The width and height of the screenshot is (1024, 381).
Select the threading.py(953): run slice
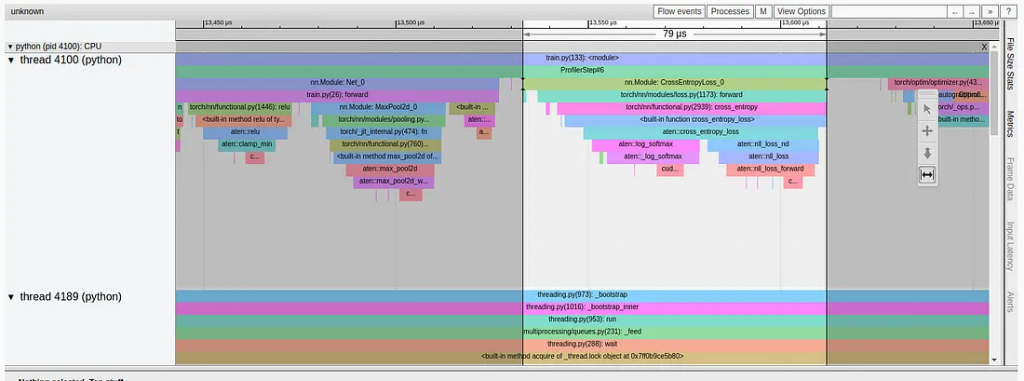[x=582, y=320]
